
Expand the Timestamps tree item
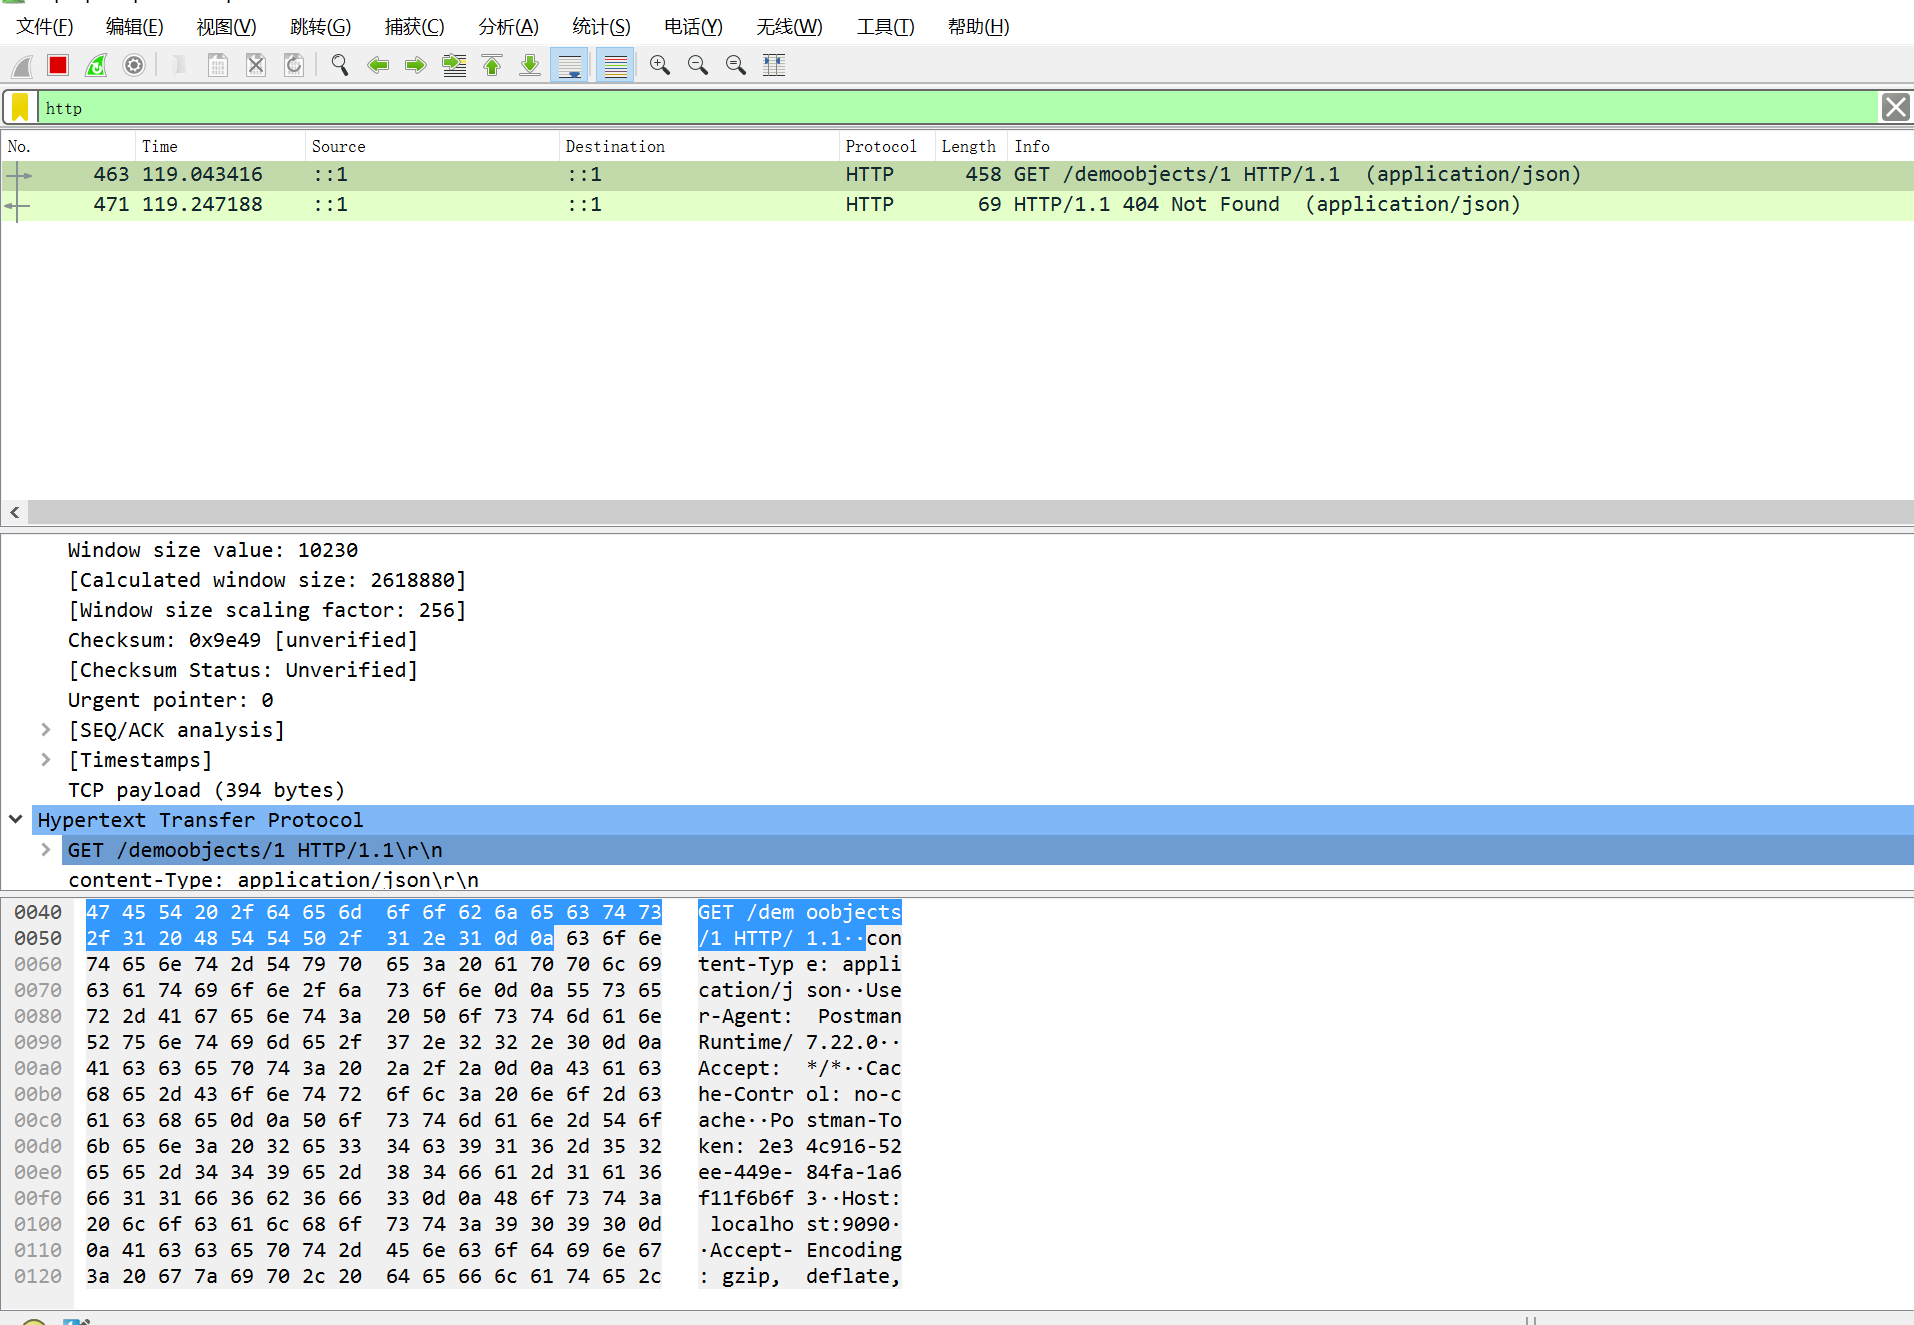(x=46, y=759)
